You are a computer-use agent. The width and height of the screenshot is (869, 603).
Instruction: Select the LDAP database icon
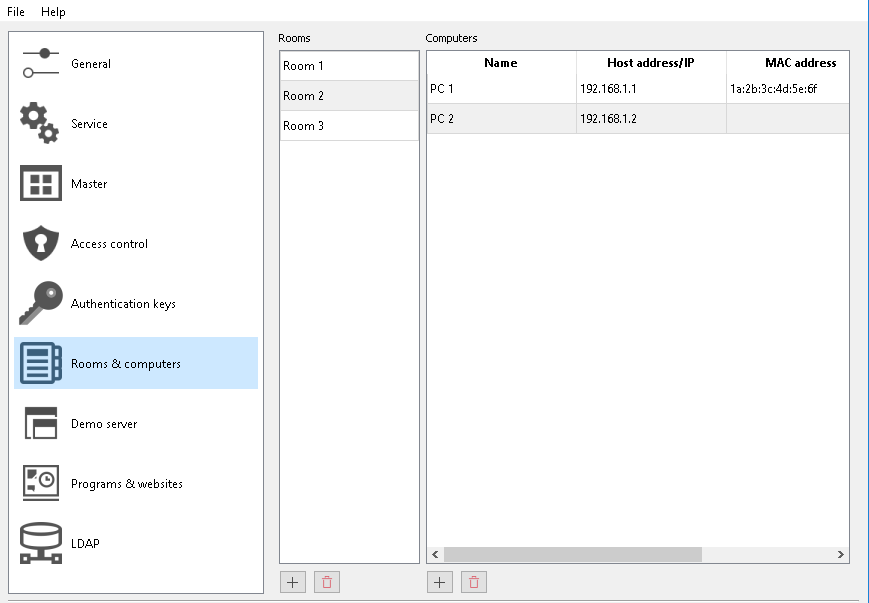[x=40, y=543]
